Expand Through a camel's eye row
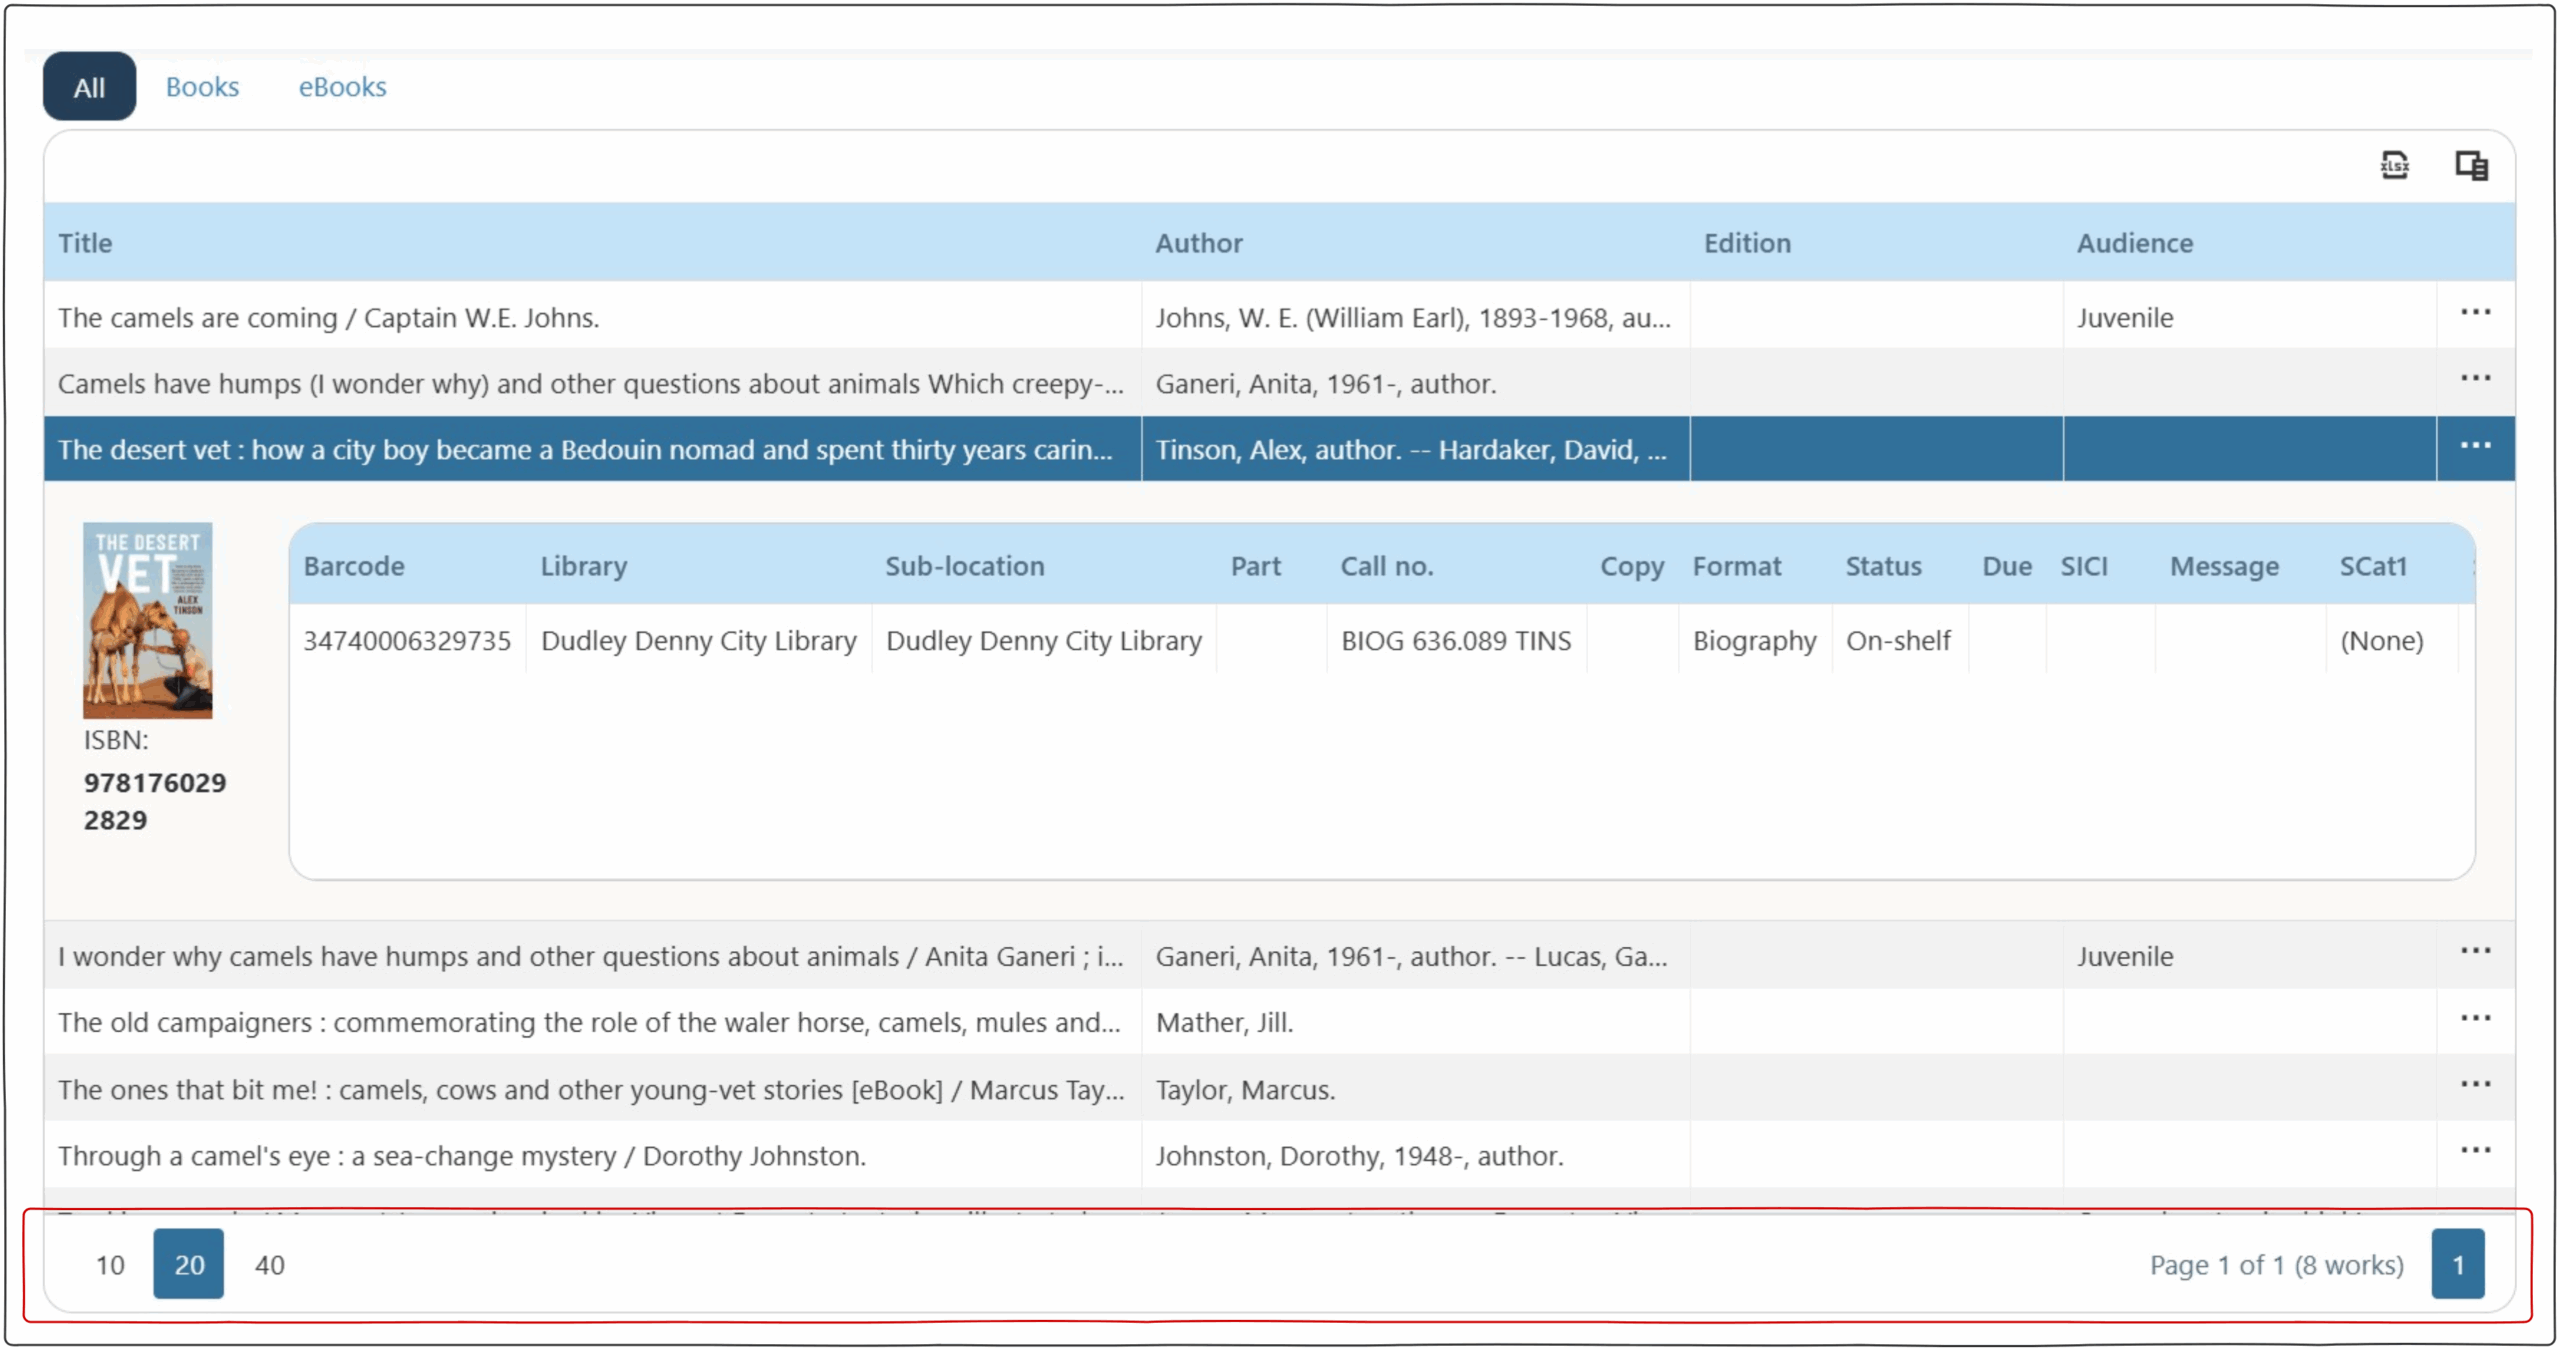The height and width of the screenshot is (1350, 2560). (461, 1156)
